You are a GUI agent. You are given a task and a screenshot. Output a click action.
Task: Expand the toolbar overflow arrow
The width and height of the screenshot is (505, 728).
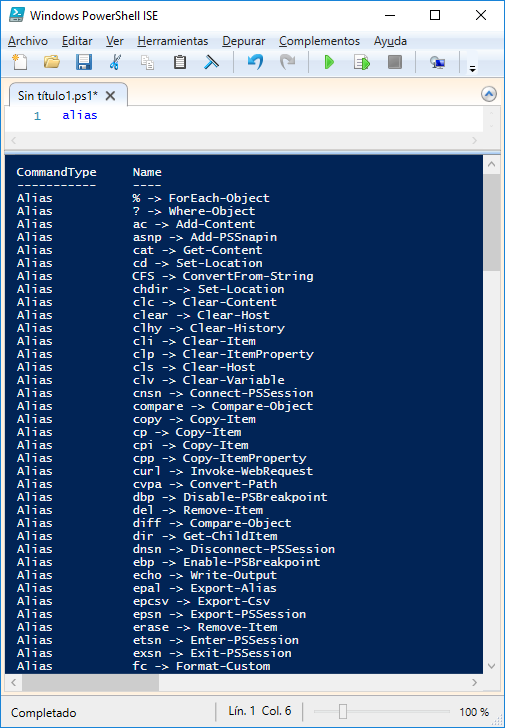click(x=473, y=69)
